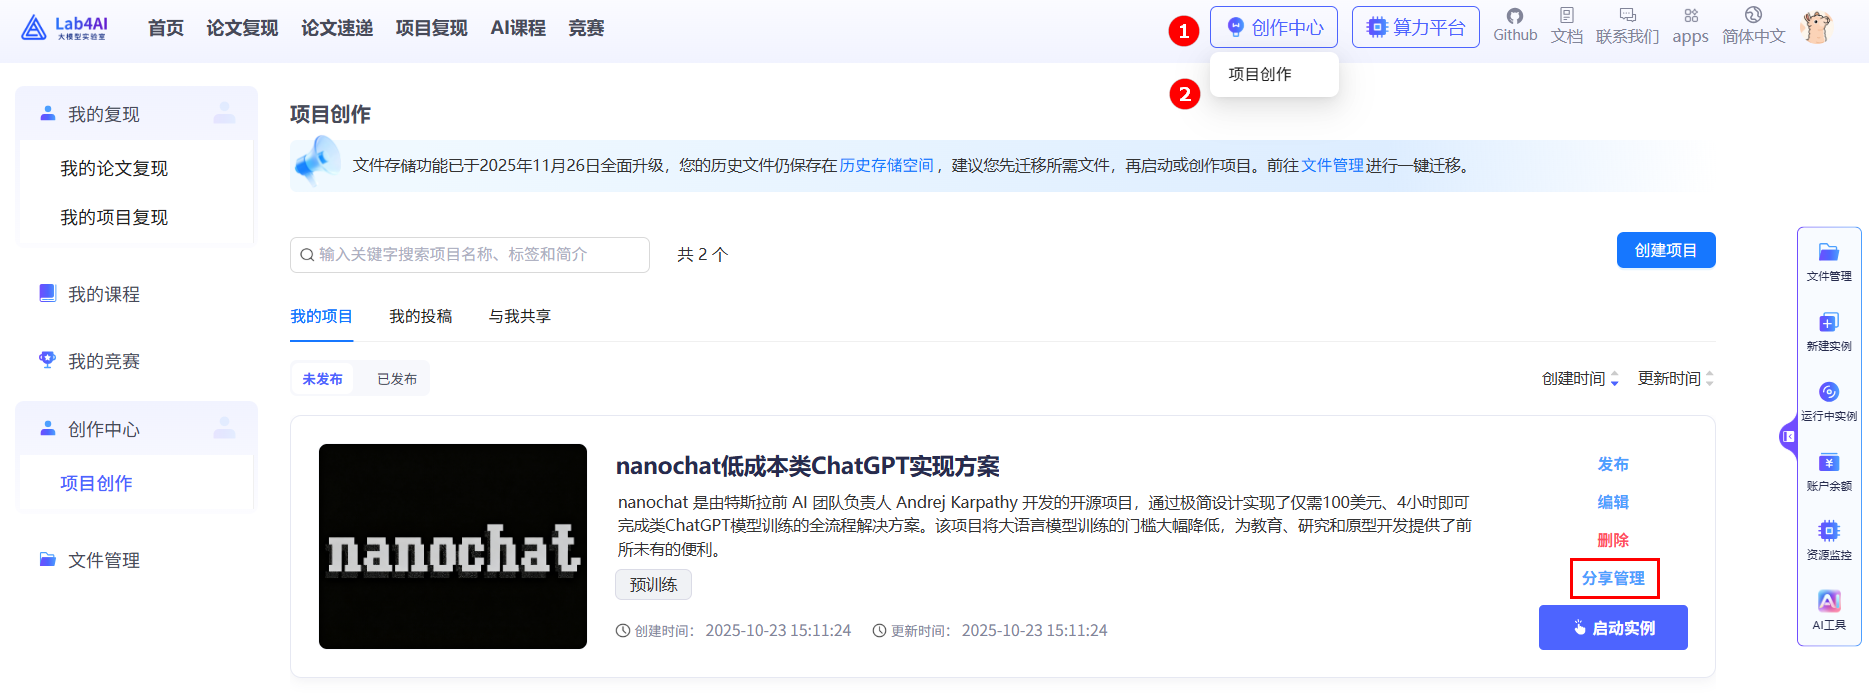Click the search magnifier icon

(307, 255)
